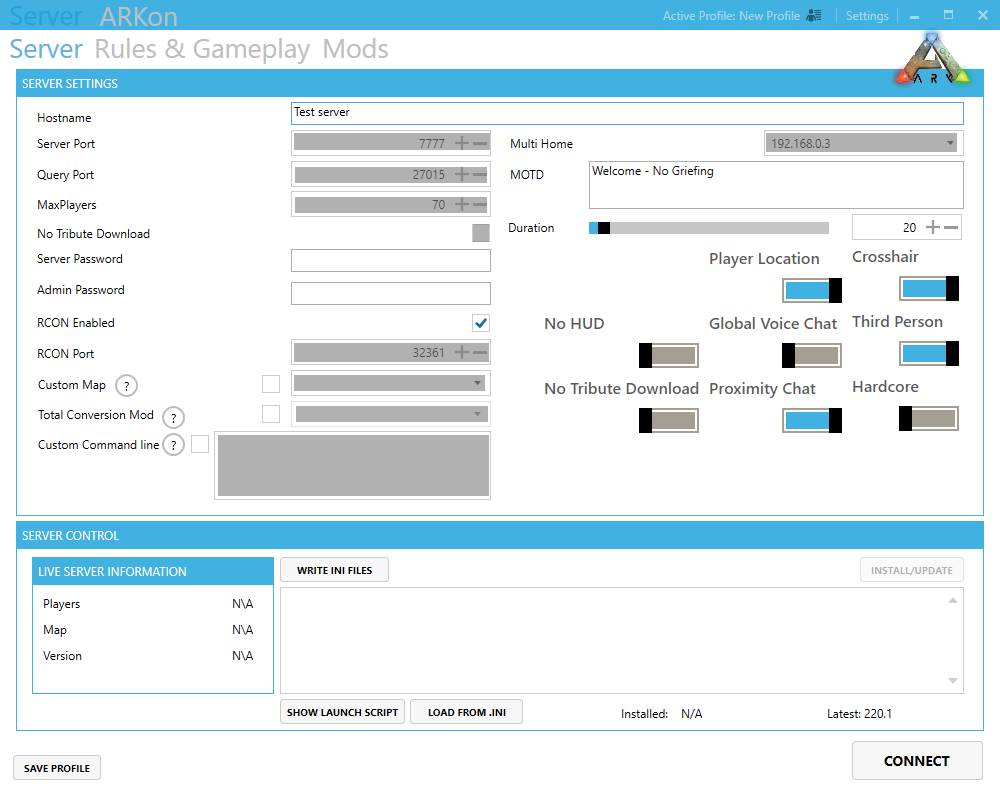Toggle the Hardcore switch on
The image size is (1000, 790).
(929, 418)
